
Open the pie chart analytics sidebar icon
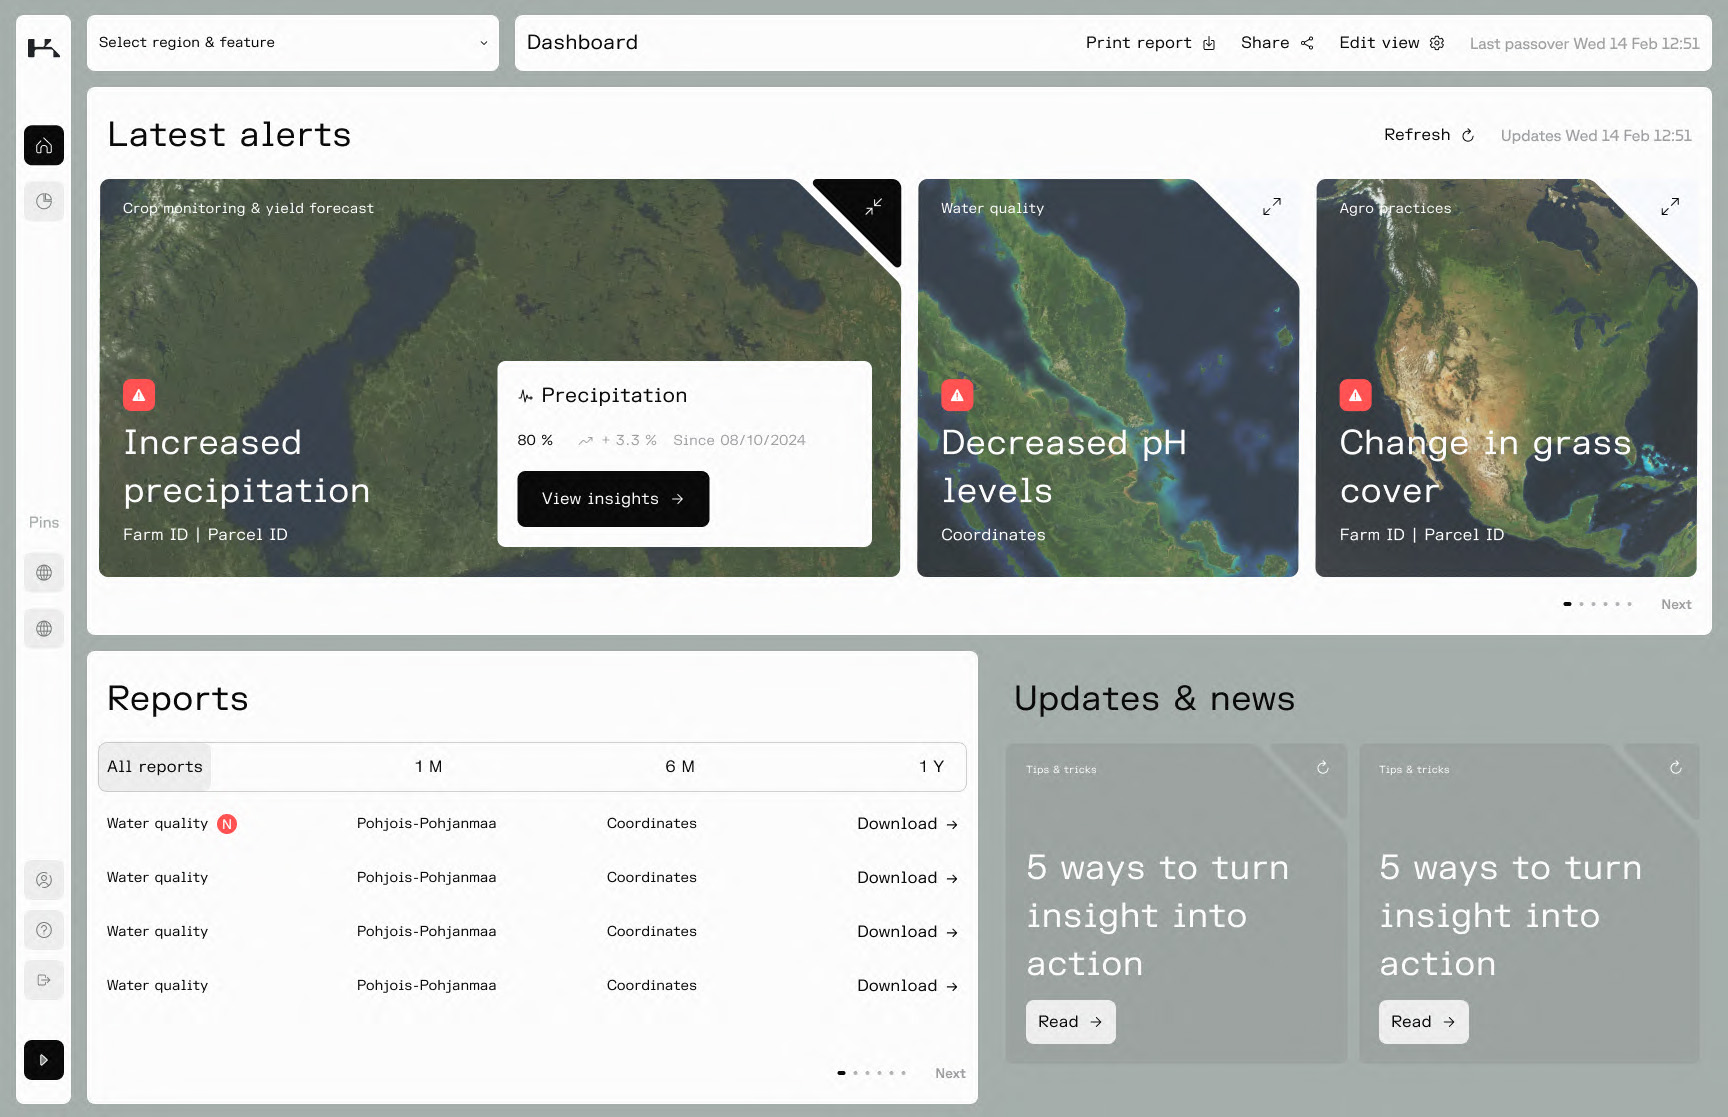44,202
